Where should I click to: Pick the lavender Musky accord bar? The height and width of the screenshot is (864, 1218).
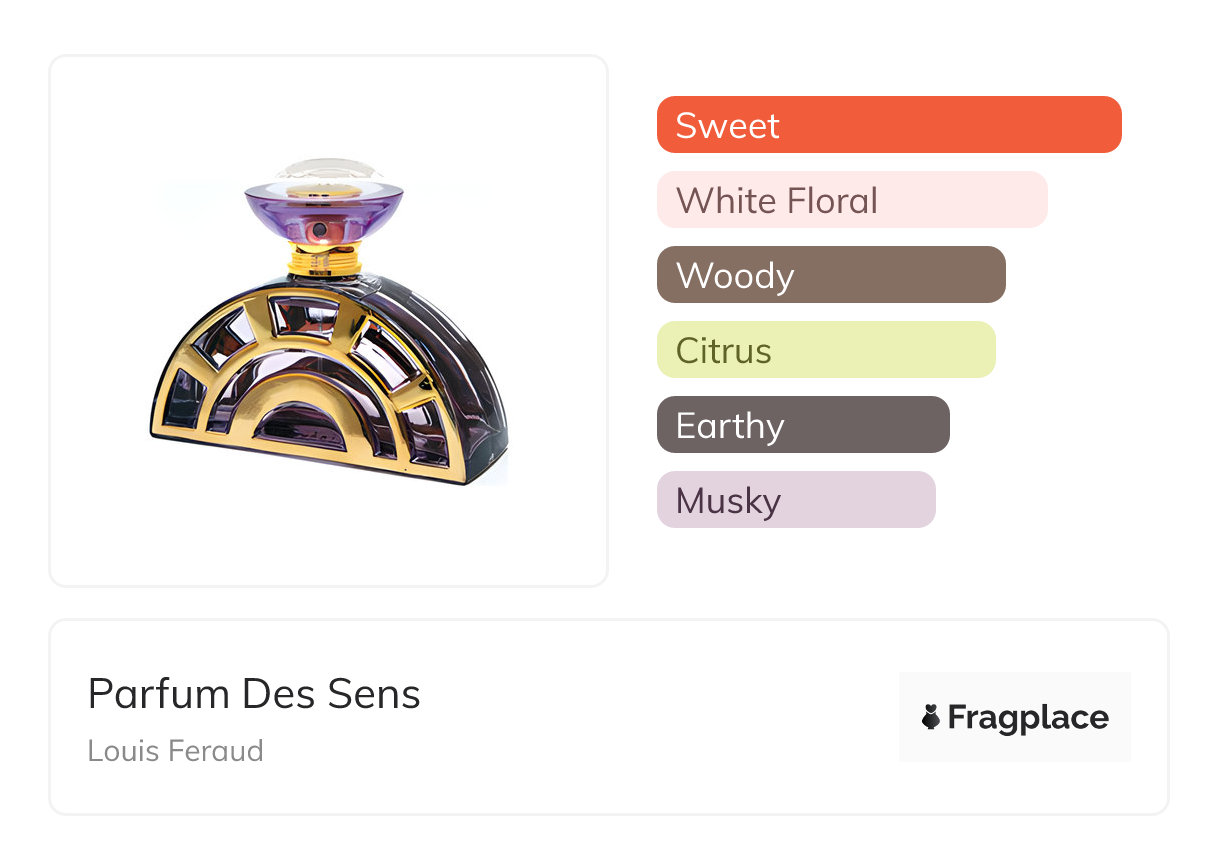796,500
